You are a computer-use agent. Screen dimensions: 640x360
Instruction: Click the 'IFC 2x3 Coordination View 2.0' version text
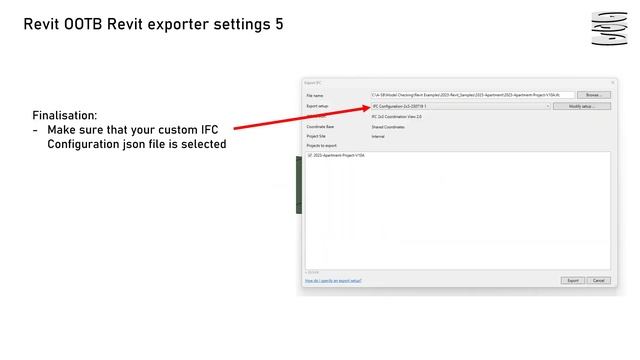point(396,117)
